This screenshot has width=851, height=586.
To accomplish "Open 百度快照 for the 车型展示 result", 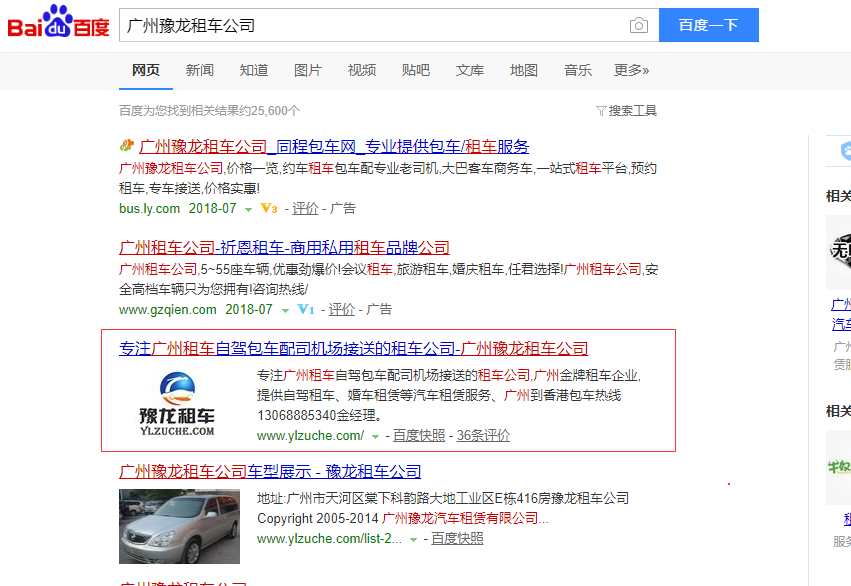I will (x=457, y=539).
